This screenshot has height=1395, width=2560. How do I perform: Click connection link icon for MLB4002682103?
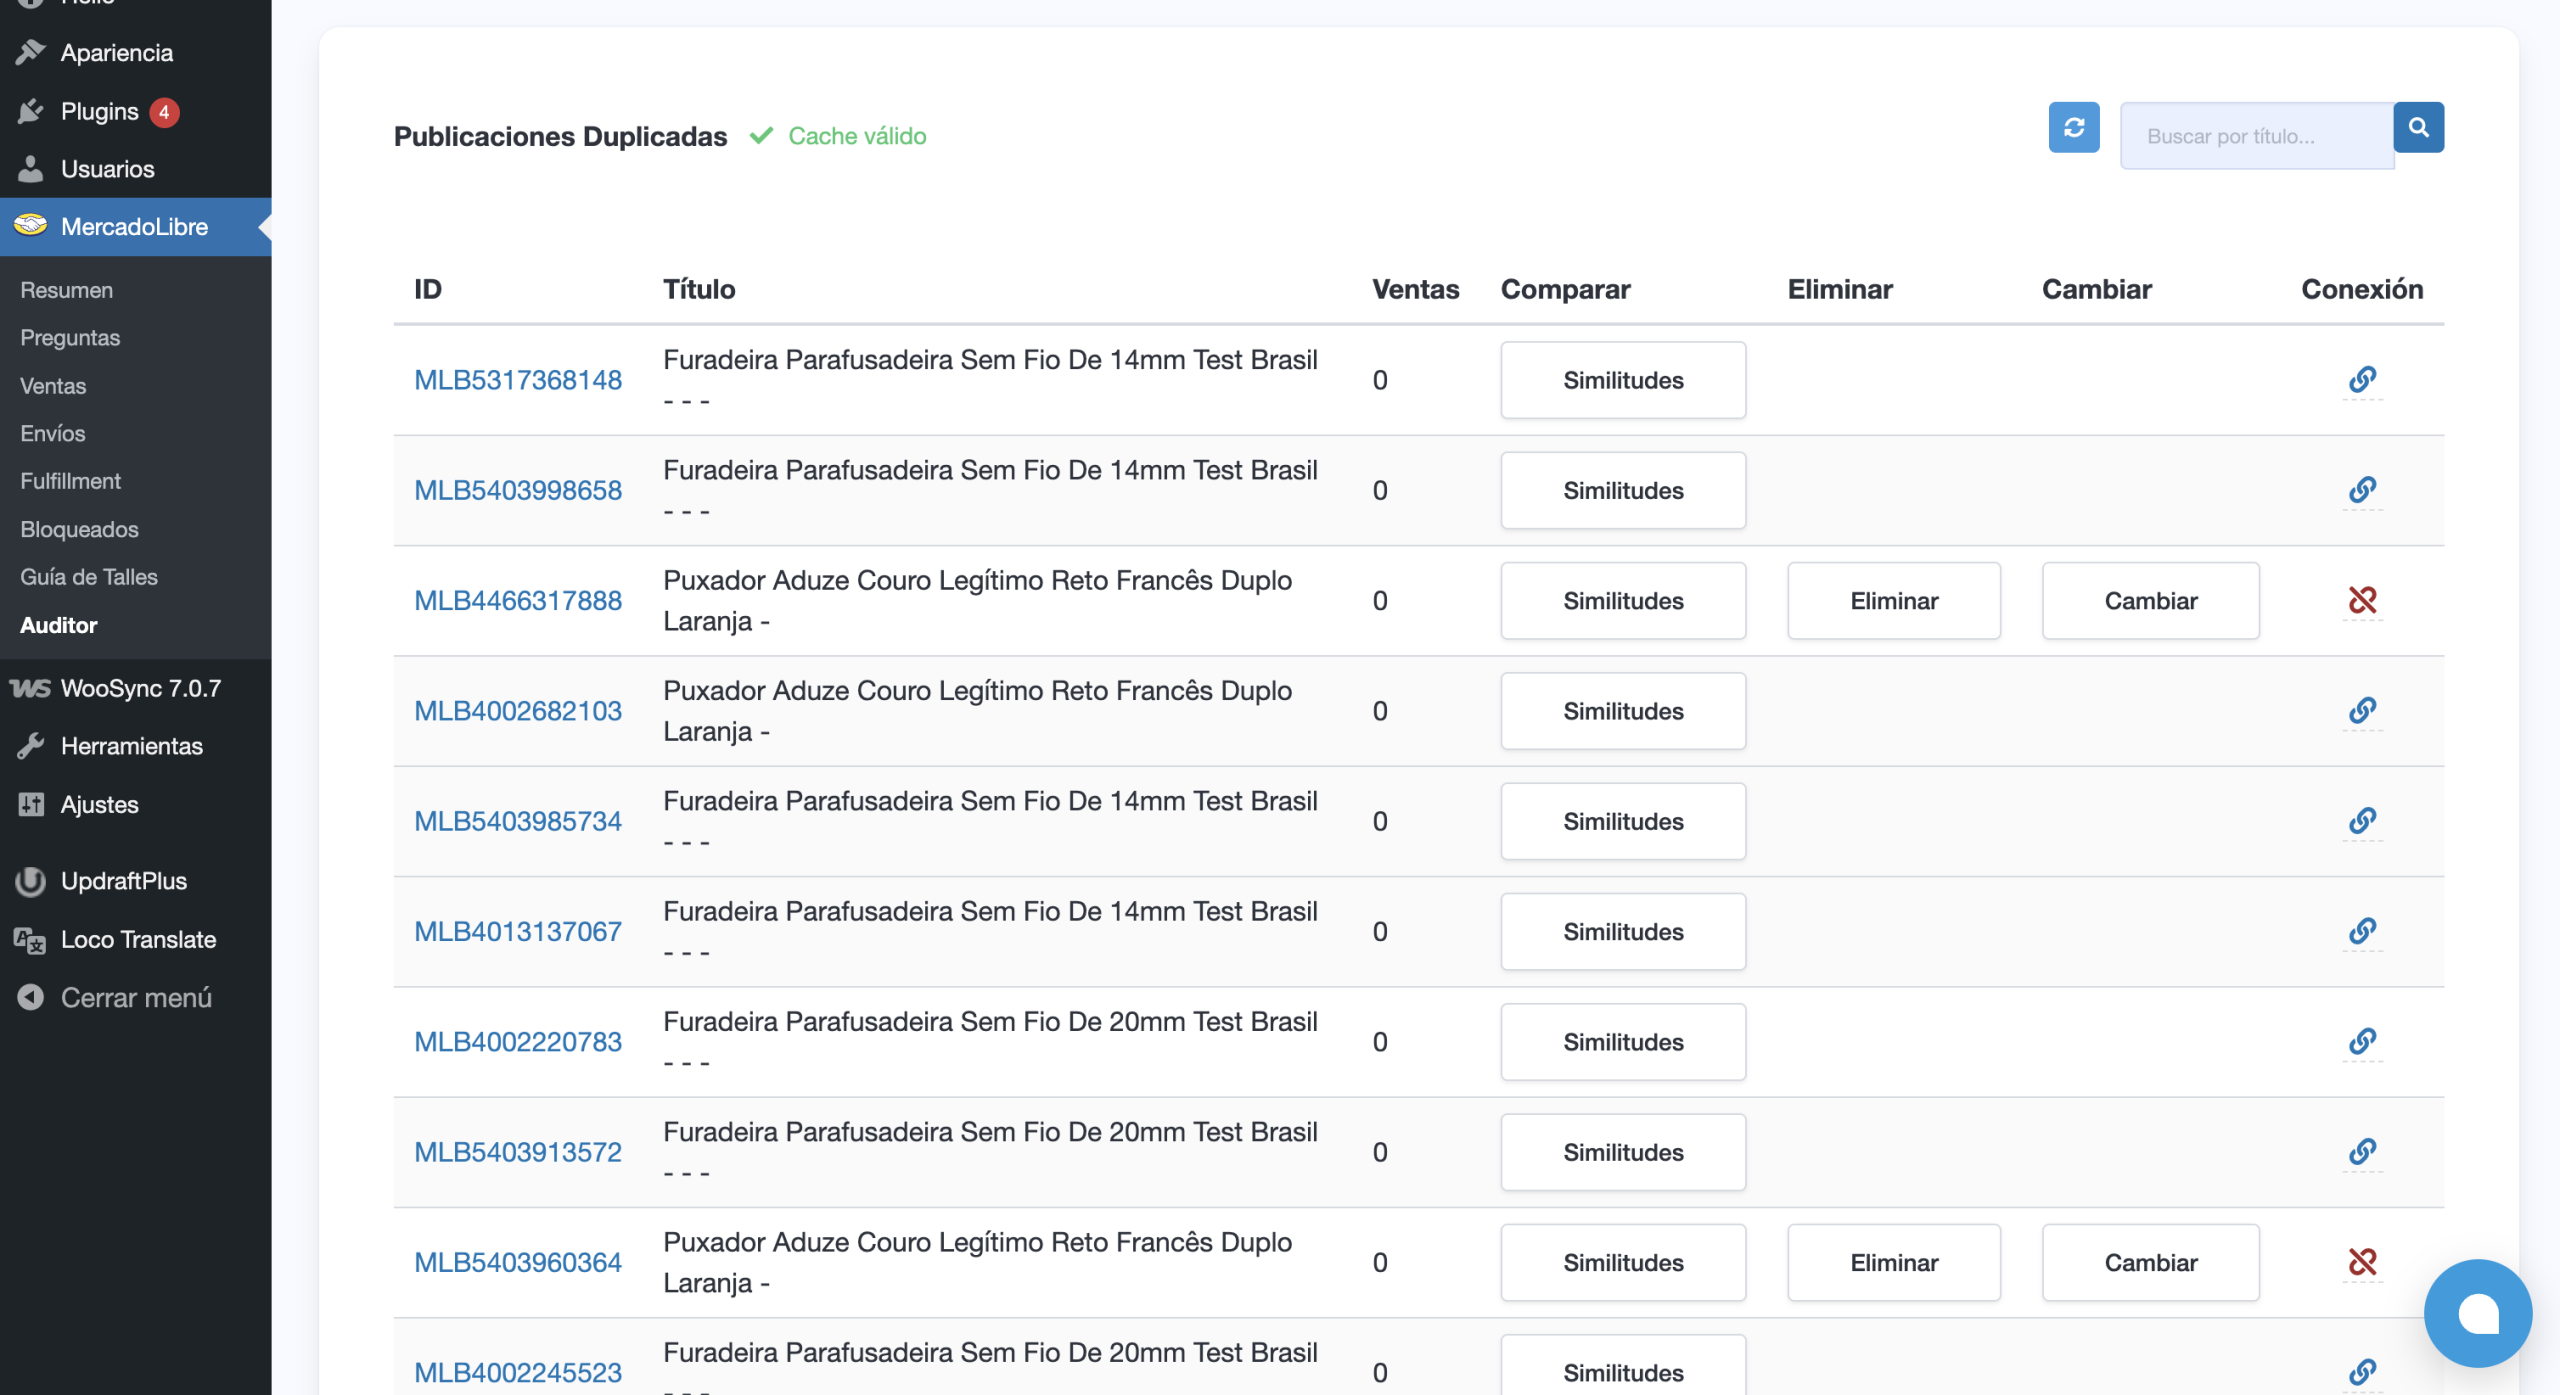pyautogui.click(x=2362, y=711)
